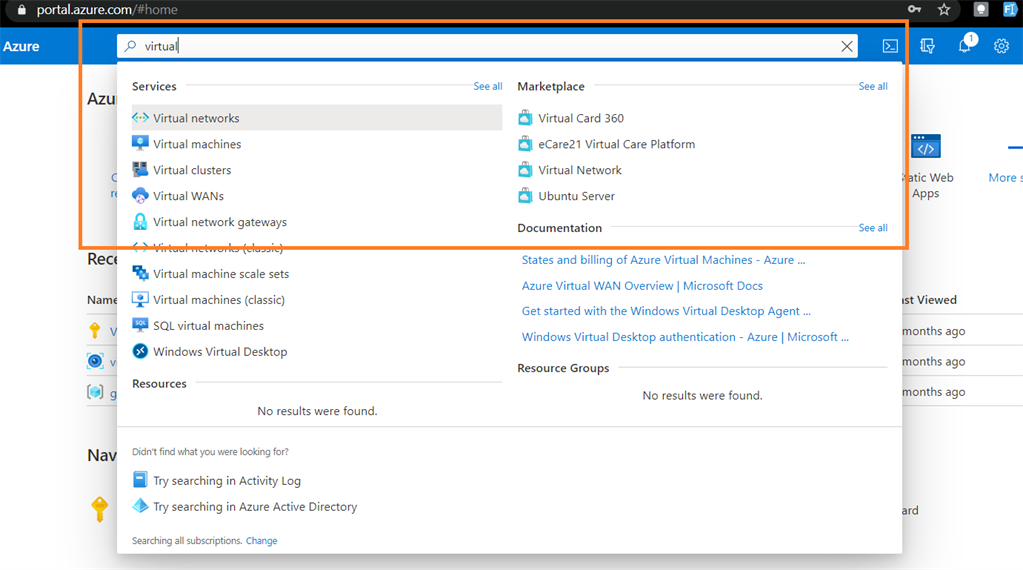Open directory and subscription filter icon

[x=927, y=46]
